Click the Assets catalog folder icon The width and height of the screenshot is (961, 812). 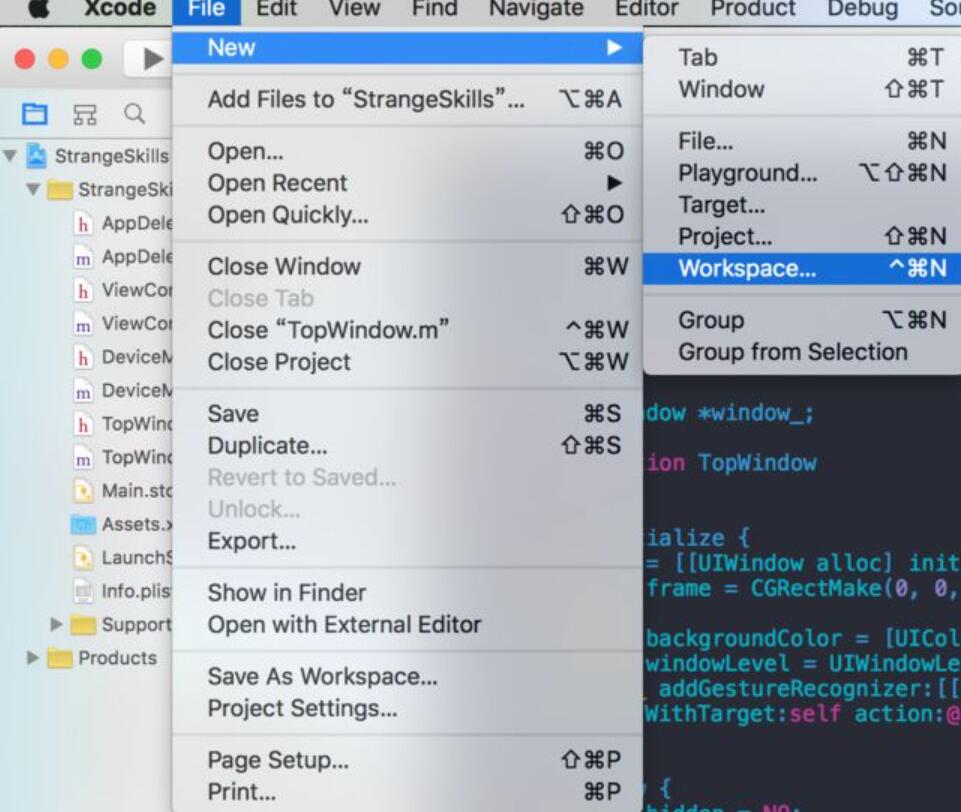click(x=83, y=524)
